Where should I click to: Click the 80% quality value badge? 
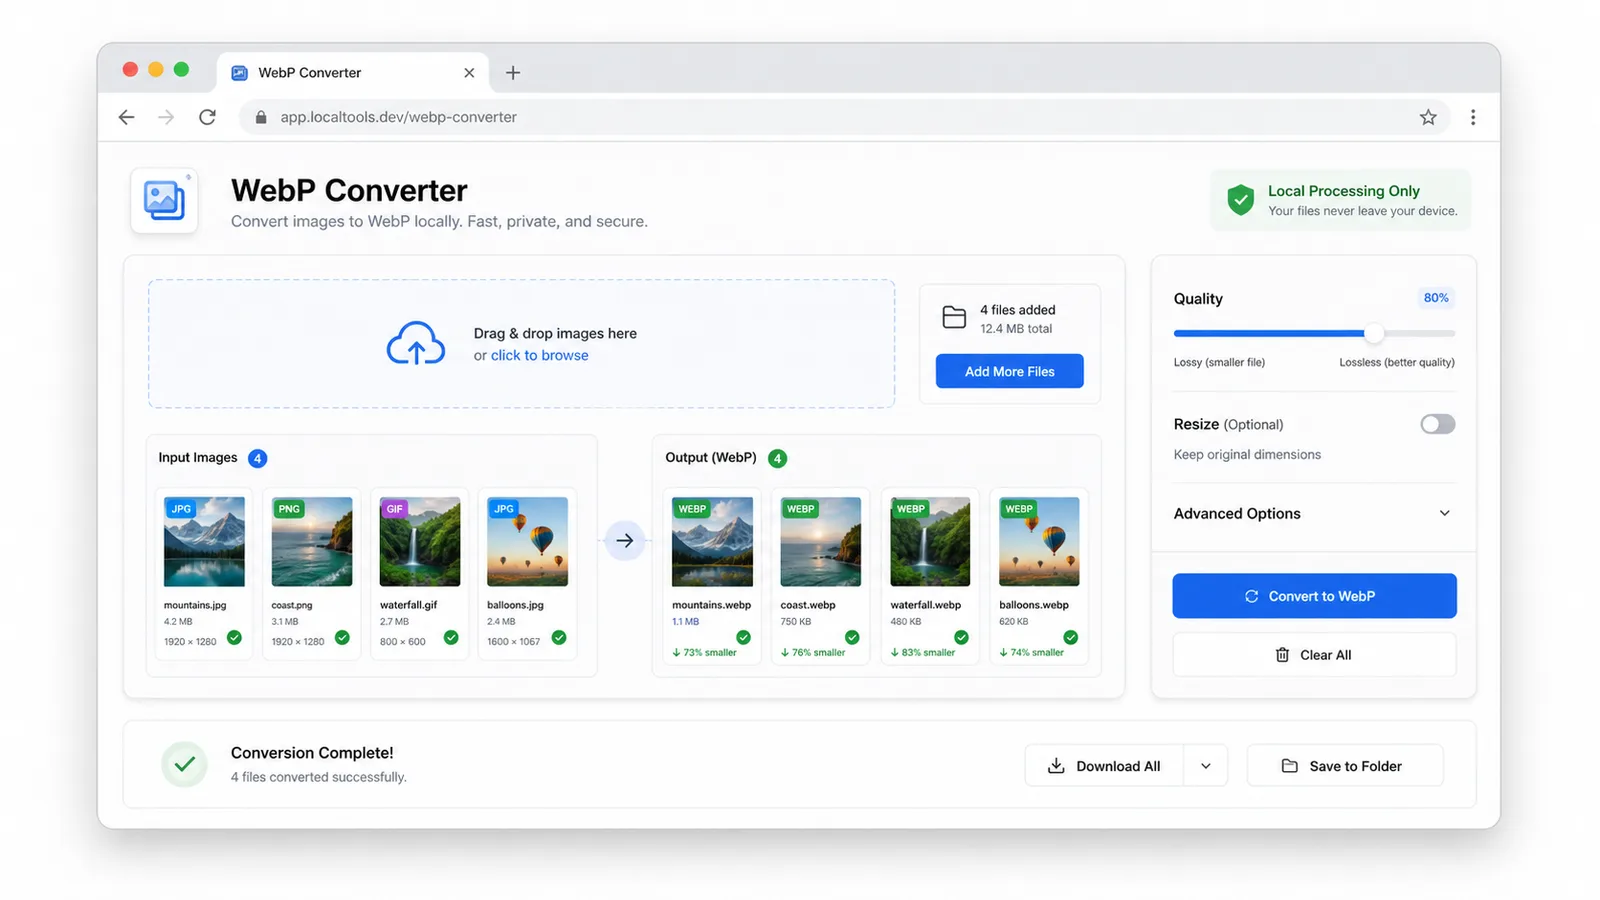pyautogui.click(x=1436, y=298)
